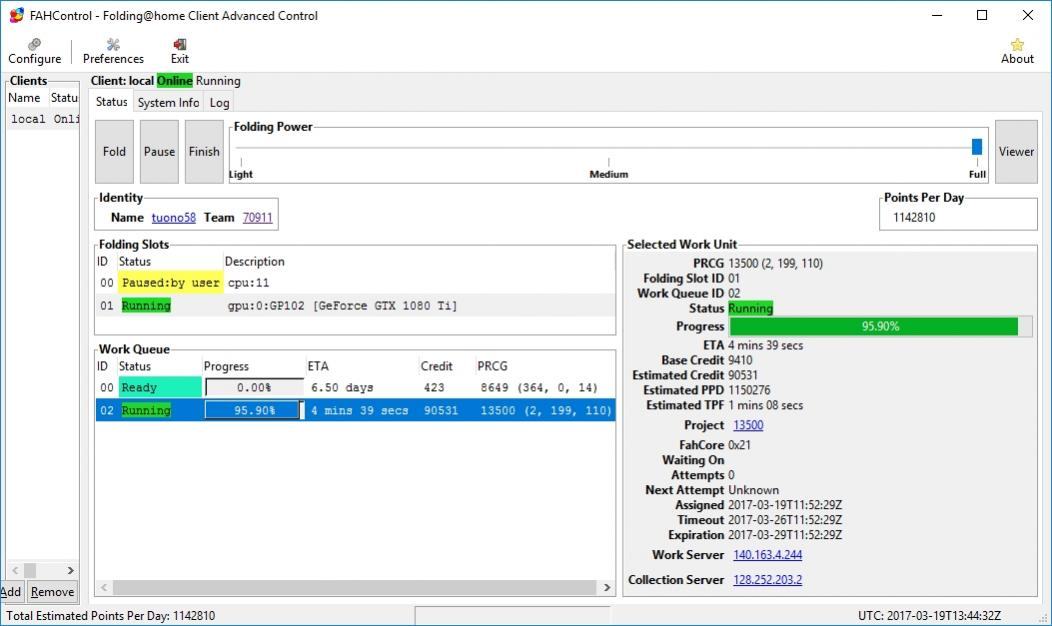This screenshot has width=1052, height=626.
Task: Select work queue row 00 Ready
Action: point(356,387)
